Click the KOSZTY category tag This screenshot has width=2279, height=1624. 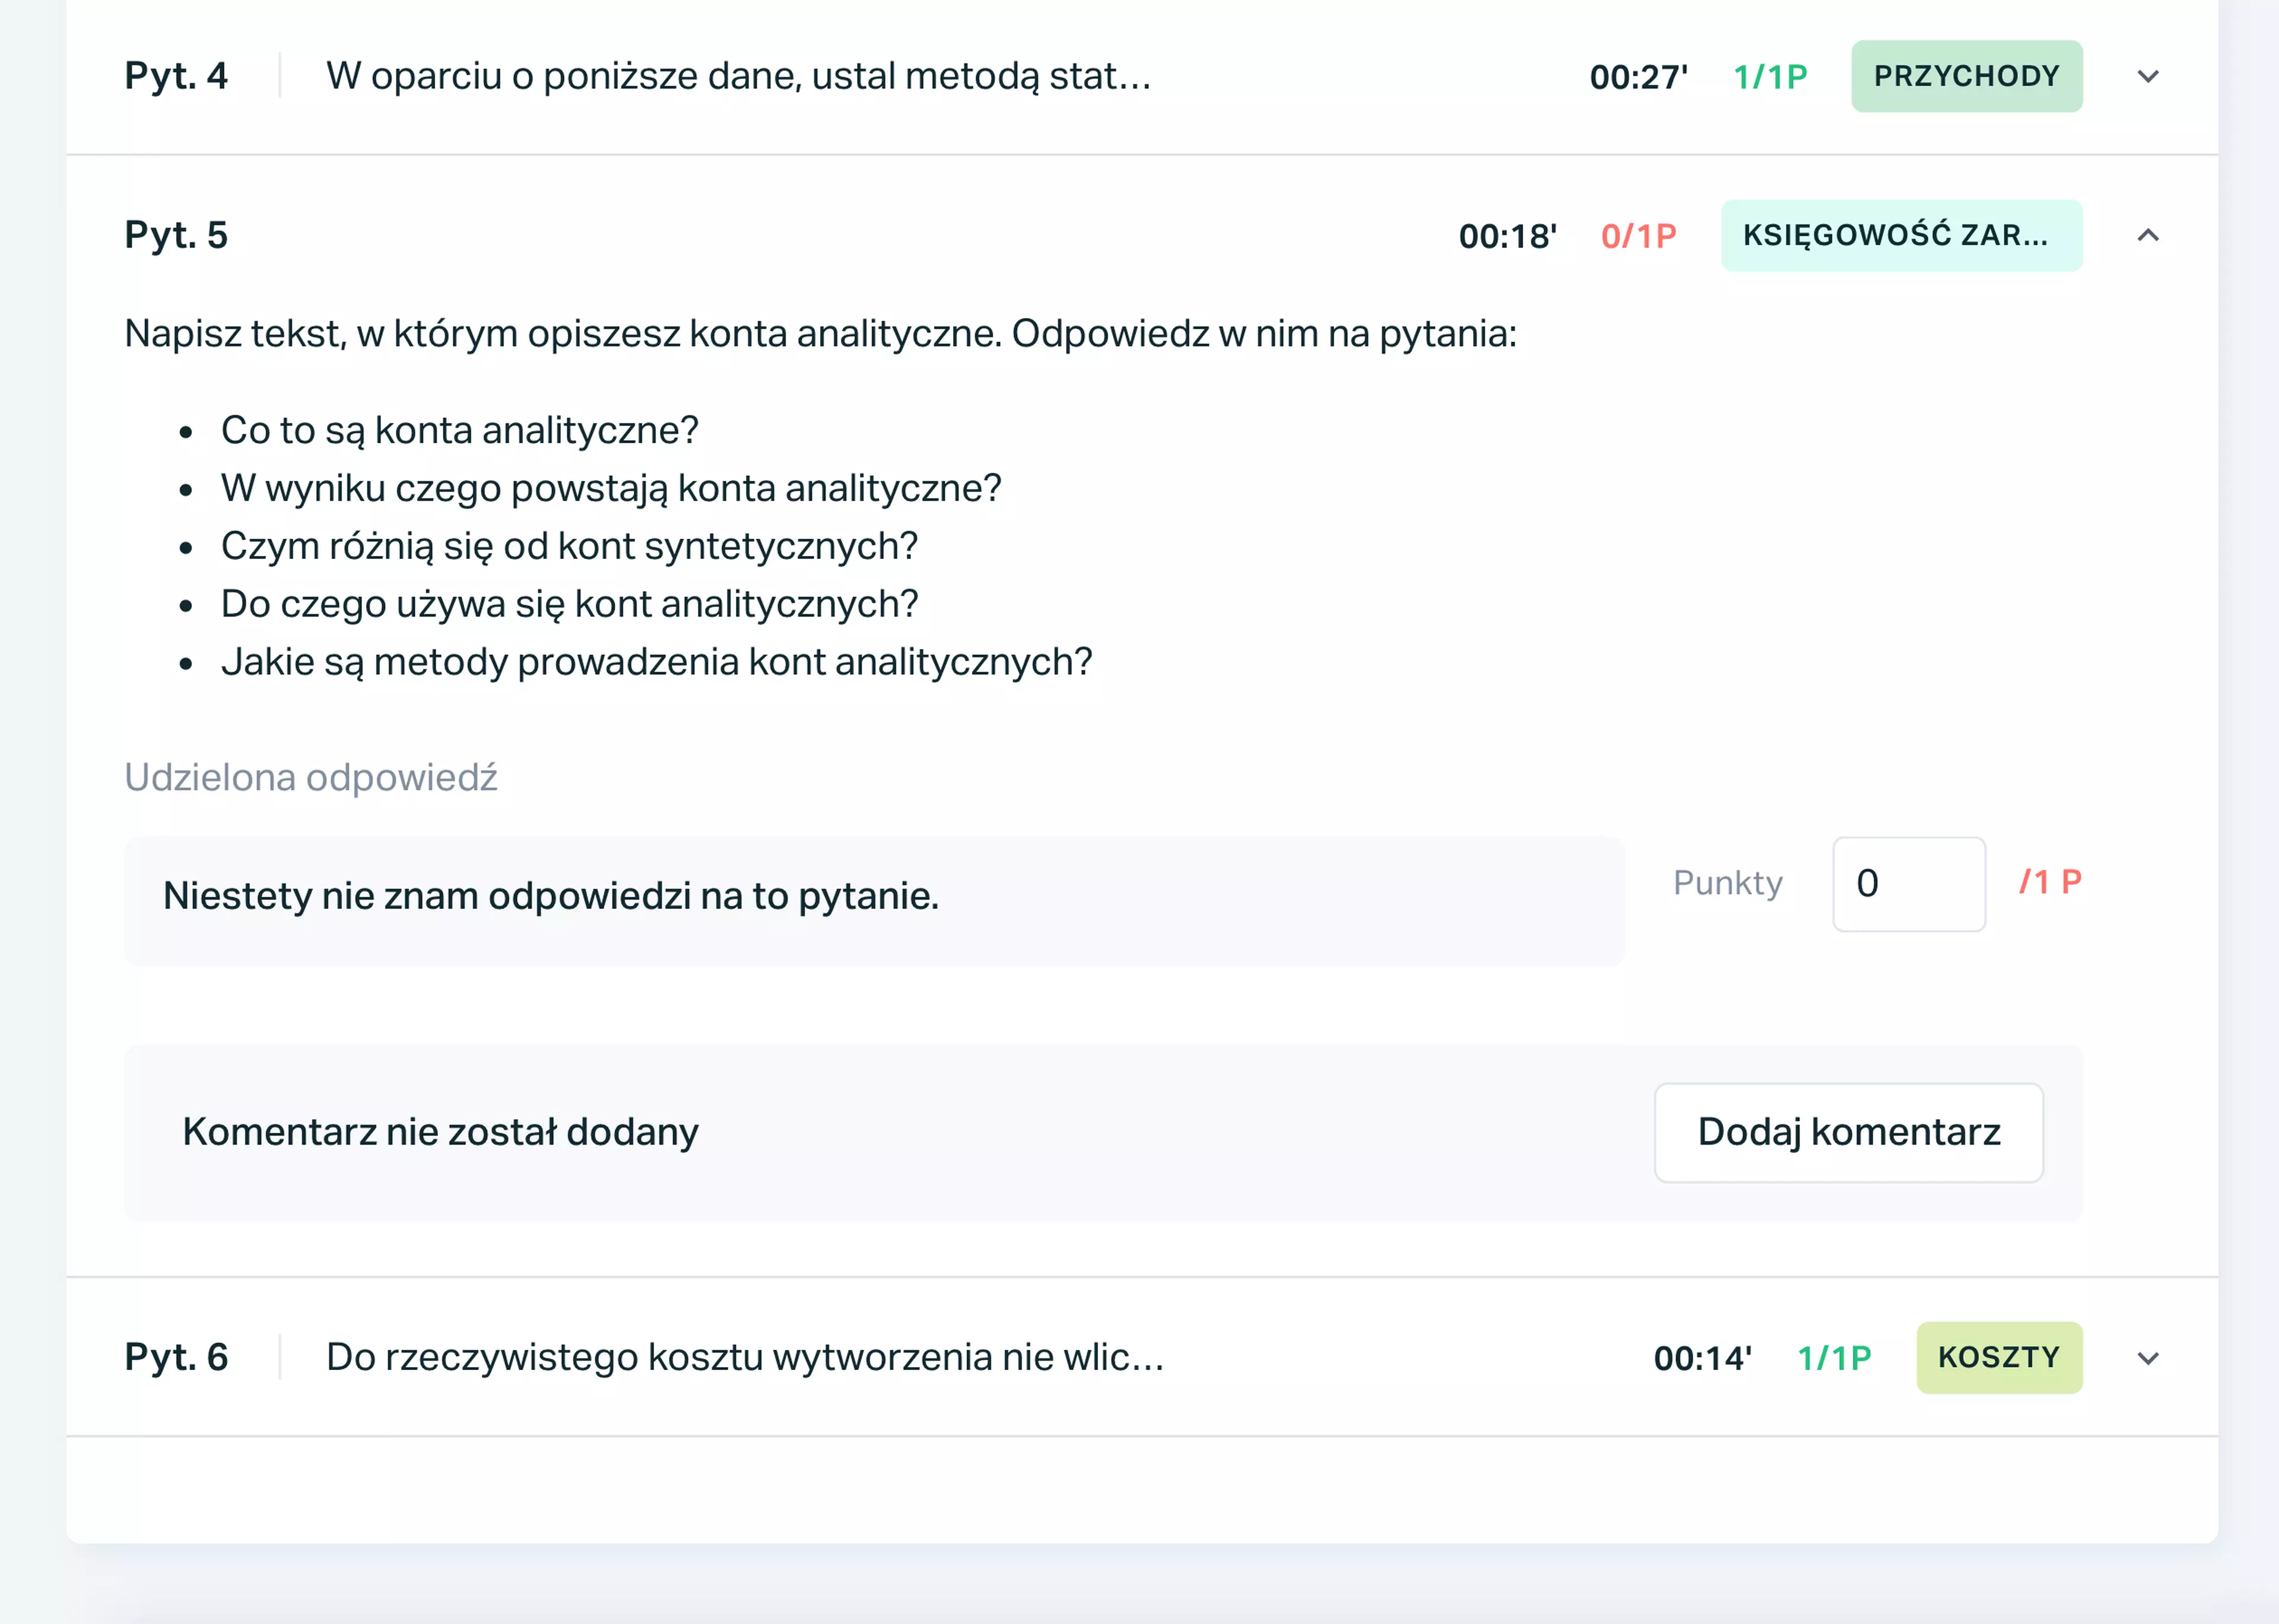pos(1999,1357)
